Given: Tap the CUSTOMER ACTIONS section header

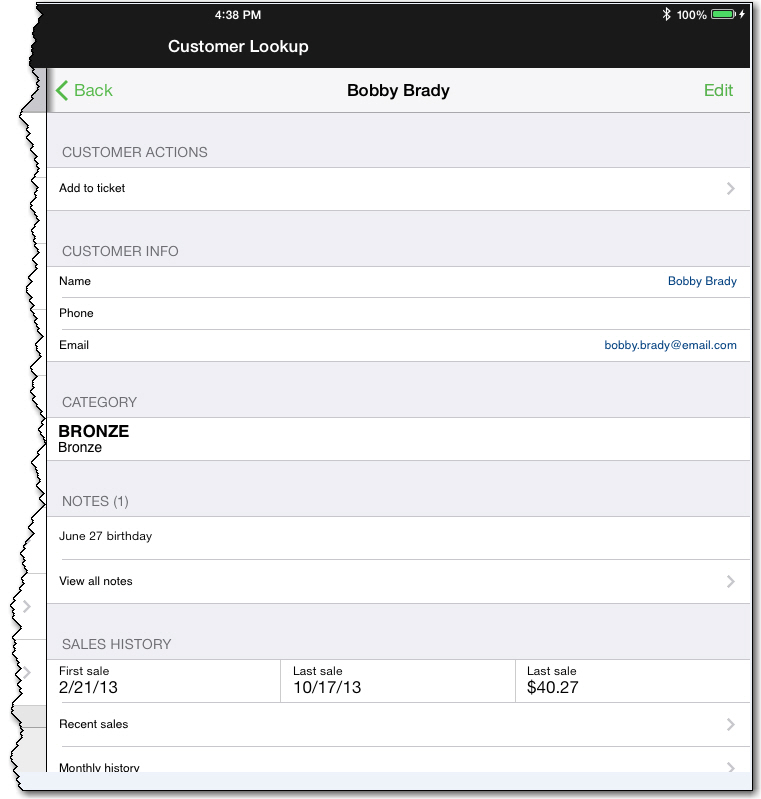Looking at the screenshot, I should pos(135,152).
